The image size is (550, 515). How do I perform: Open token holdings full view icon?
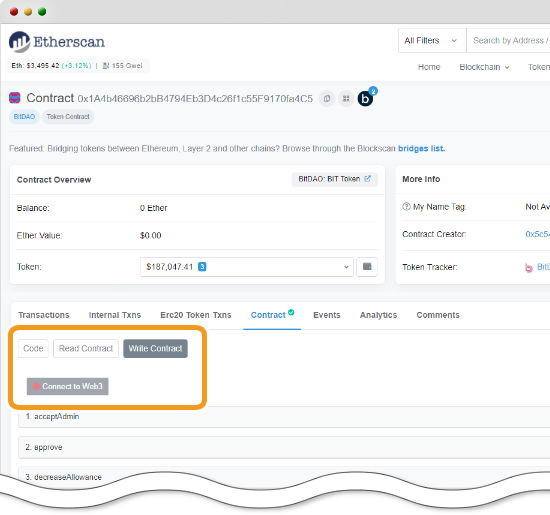(x=367, y=267)
